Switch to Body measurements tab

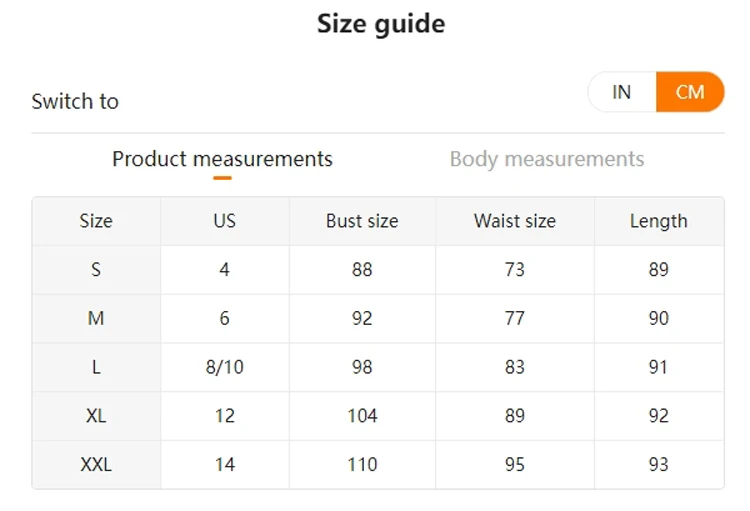[x=547, y=159]
